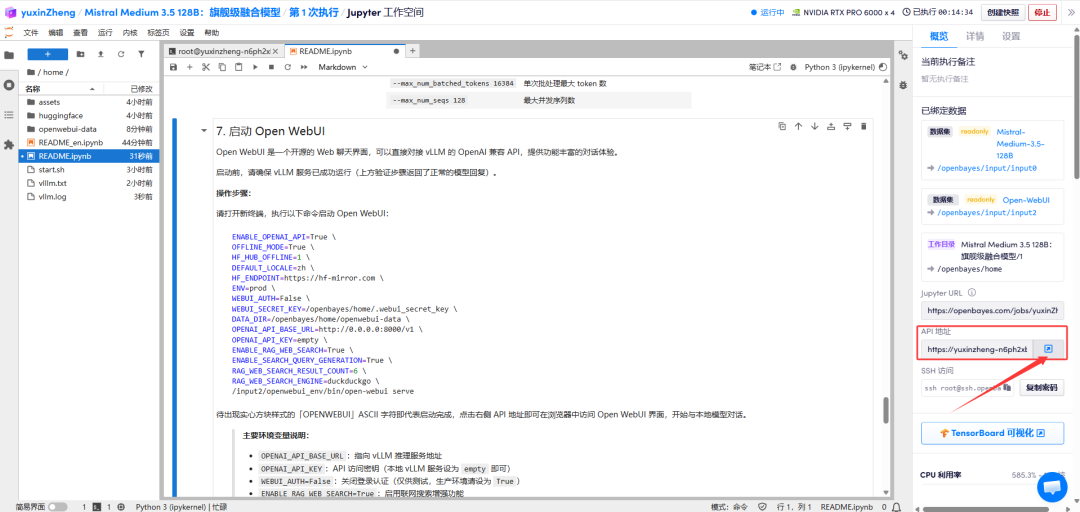Add a new launcher tab with plus
Screen dimensions: 1080x512
(x=413, y=51)
